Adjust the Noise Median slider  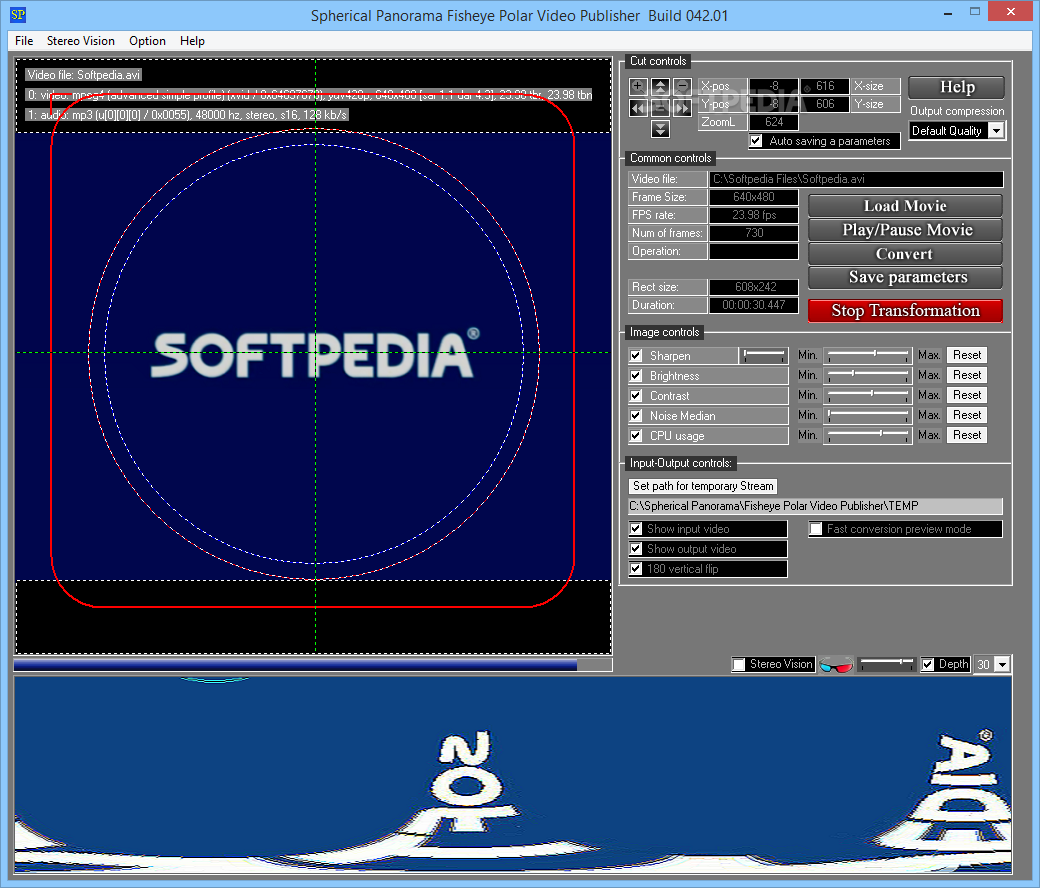coord(868,414)
